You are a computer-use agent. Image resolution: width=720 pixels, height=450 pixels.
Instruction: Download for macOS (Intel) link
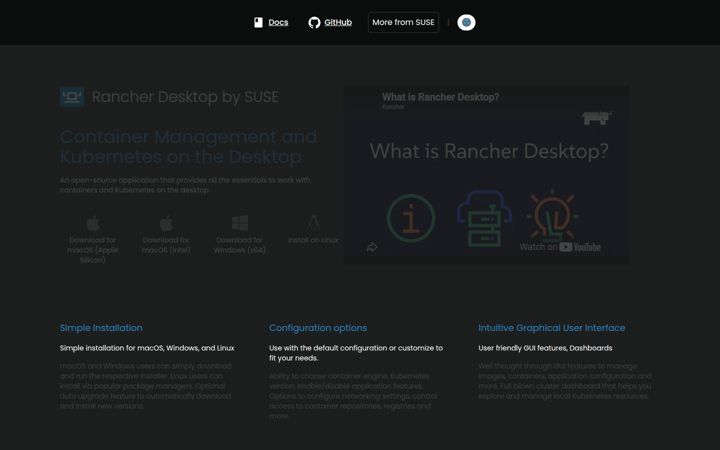tap(166, 245)
